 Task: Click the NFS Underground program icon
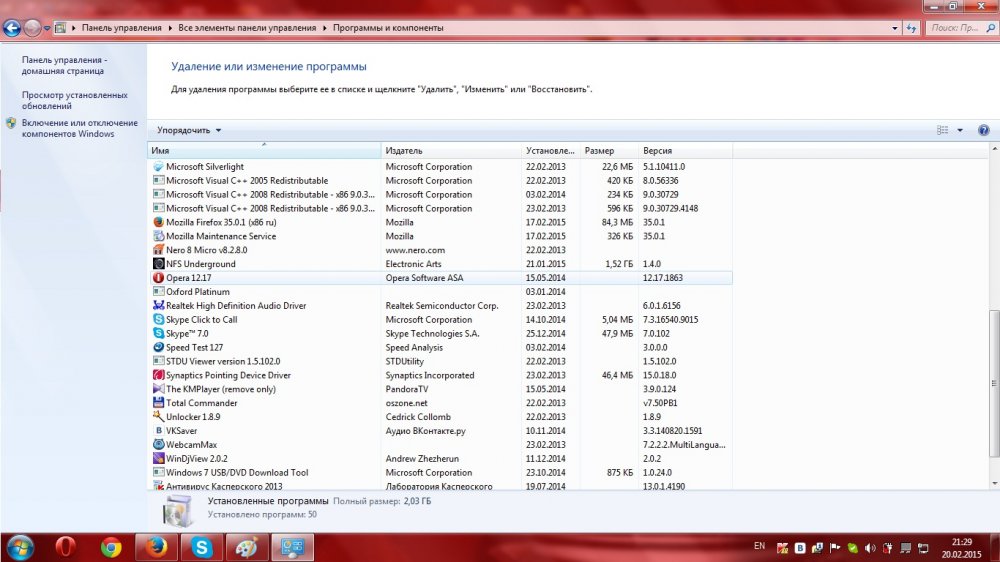(158, 264)
